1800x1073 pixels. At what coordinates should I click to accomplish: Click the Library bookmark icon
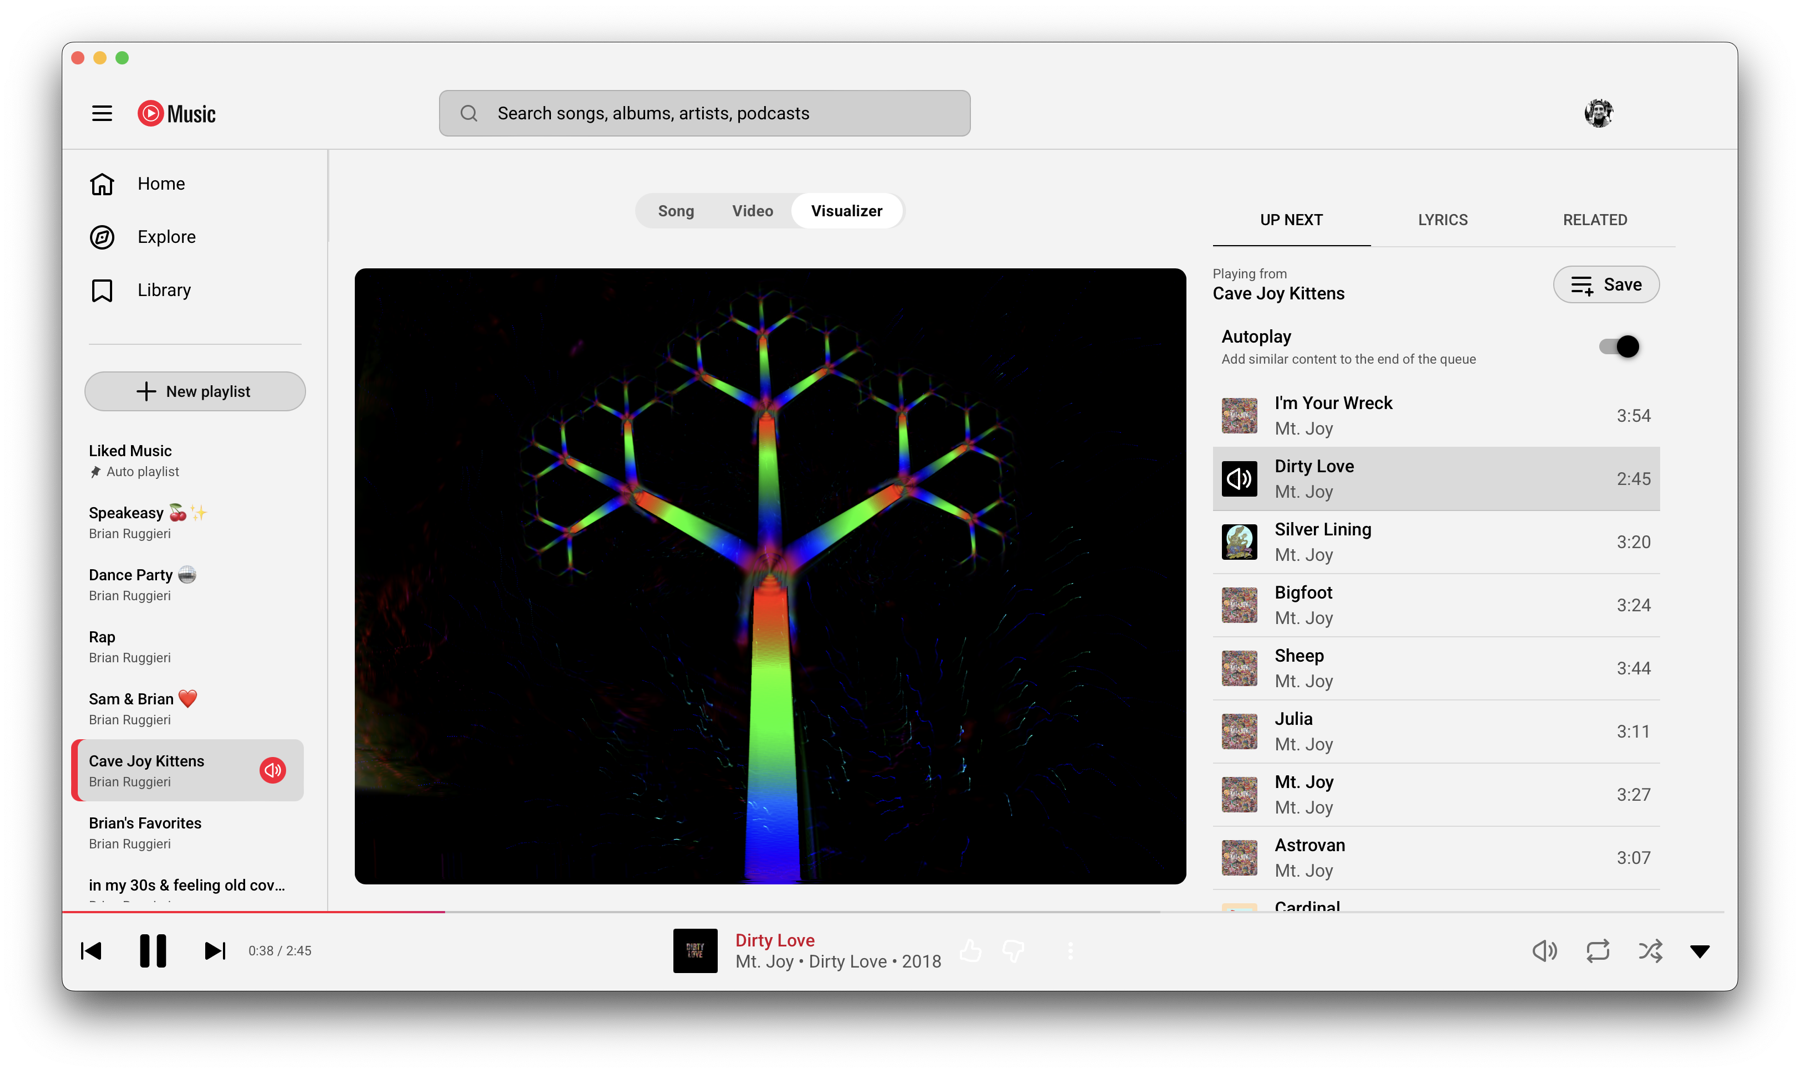(x=102, y=290)
